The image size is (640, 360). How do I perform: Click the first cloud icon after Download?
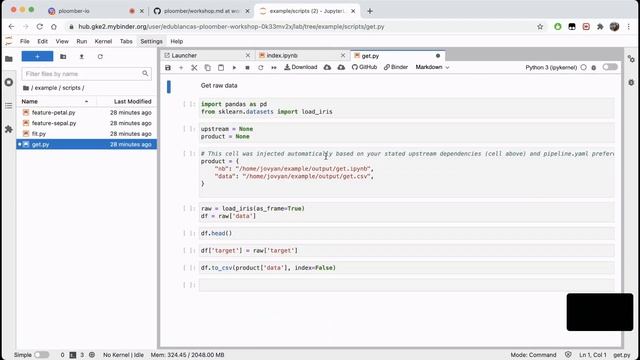[327, 67]
